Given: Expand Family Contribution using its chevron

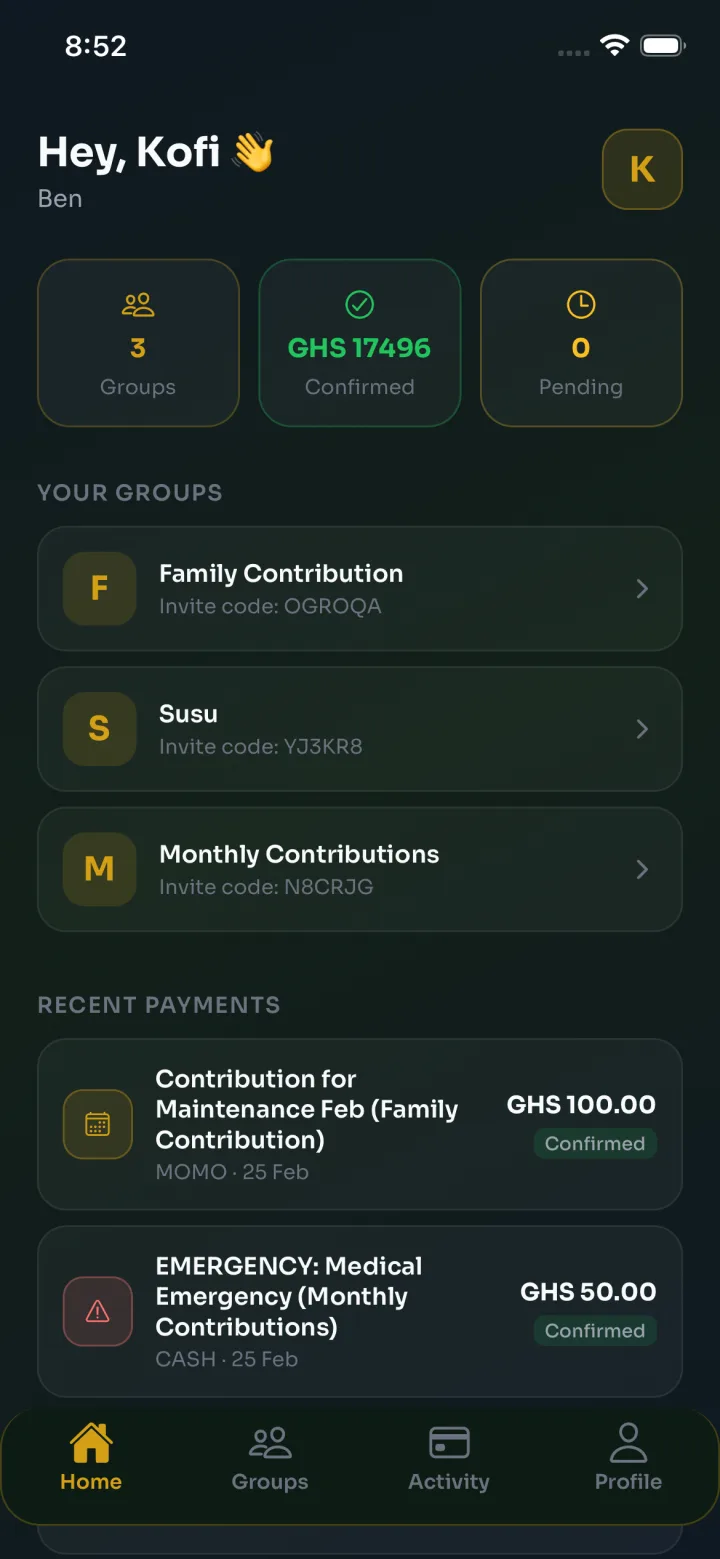Looking at the screenshot, I should click(643, 589).
